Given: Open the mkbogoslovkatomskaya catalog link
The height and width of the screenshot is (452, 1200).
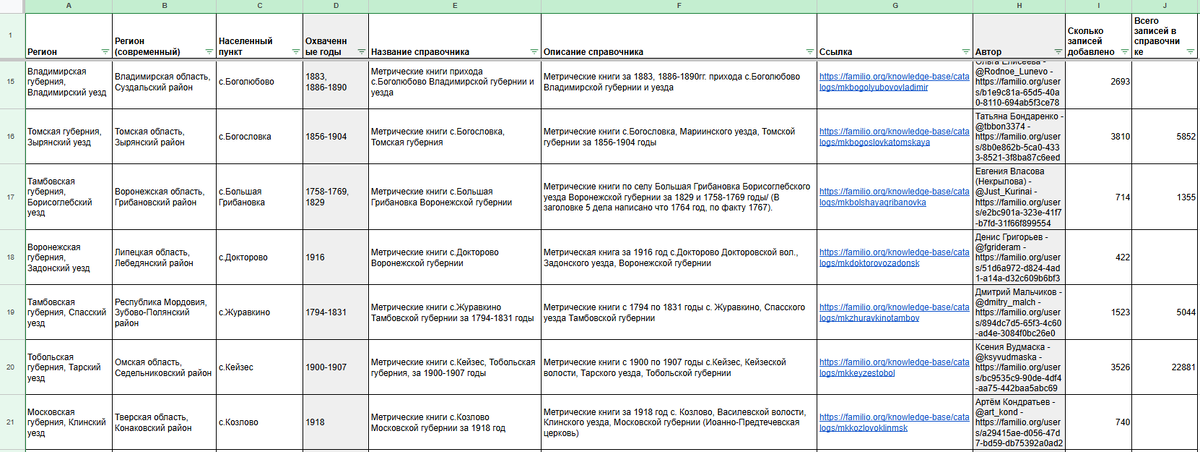Looking at the screenshot, I should click(x=894, y=136).
